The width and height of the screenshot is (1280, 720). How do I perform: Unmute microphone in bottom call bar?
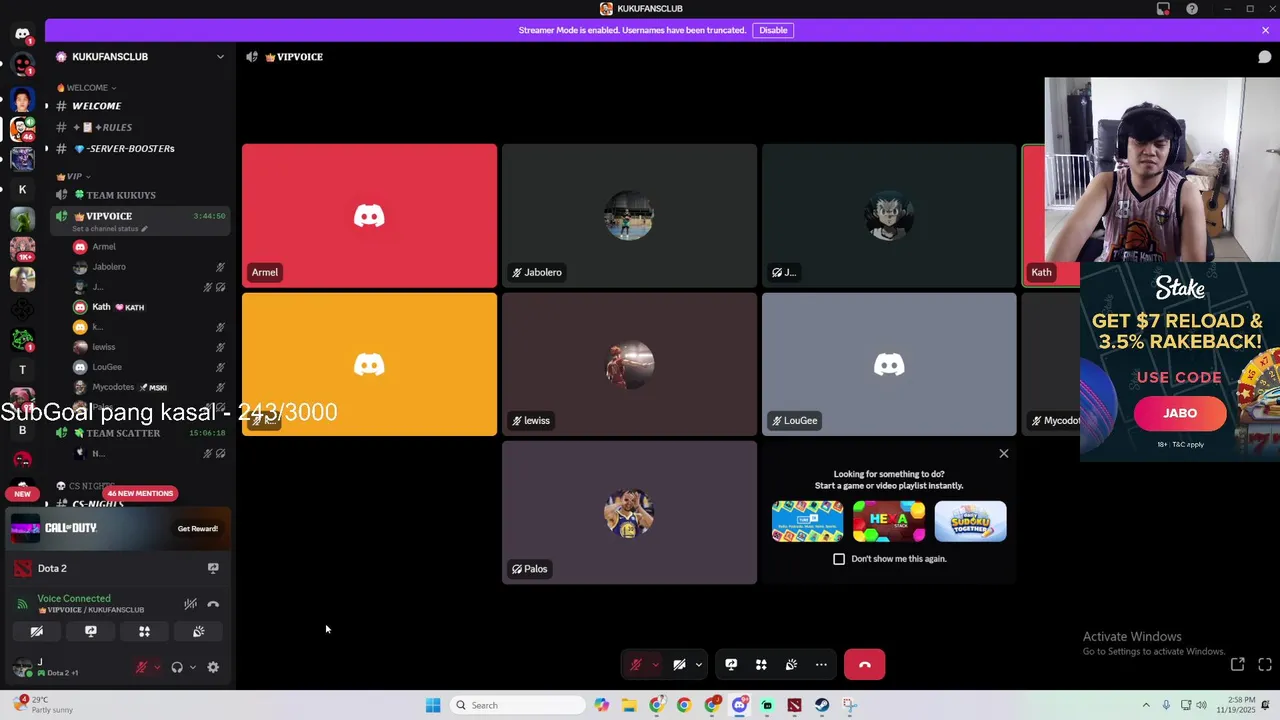(636, 665)
